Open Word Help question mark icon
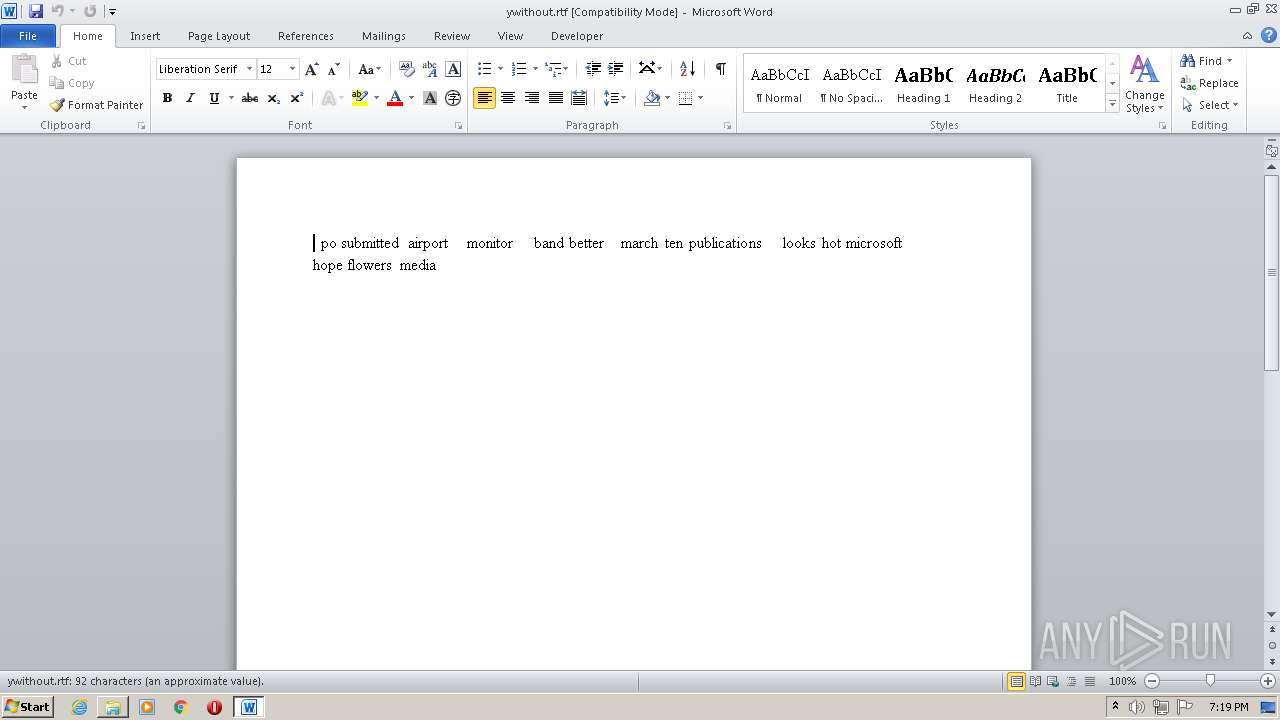The image size is (1280, 720). 1269,35
